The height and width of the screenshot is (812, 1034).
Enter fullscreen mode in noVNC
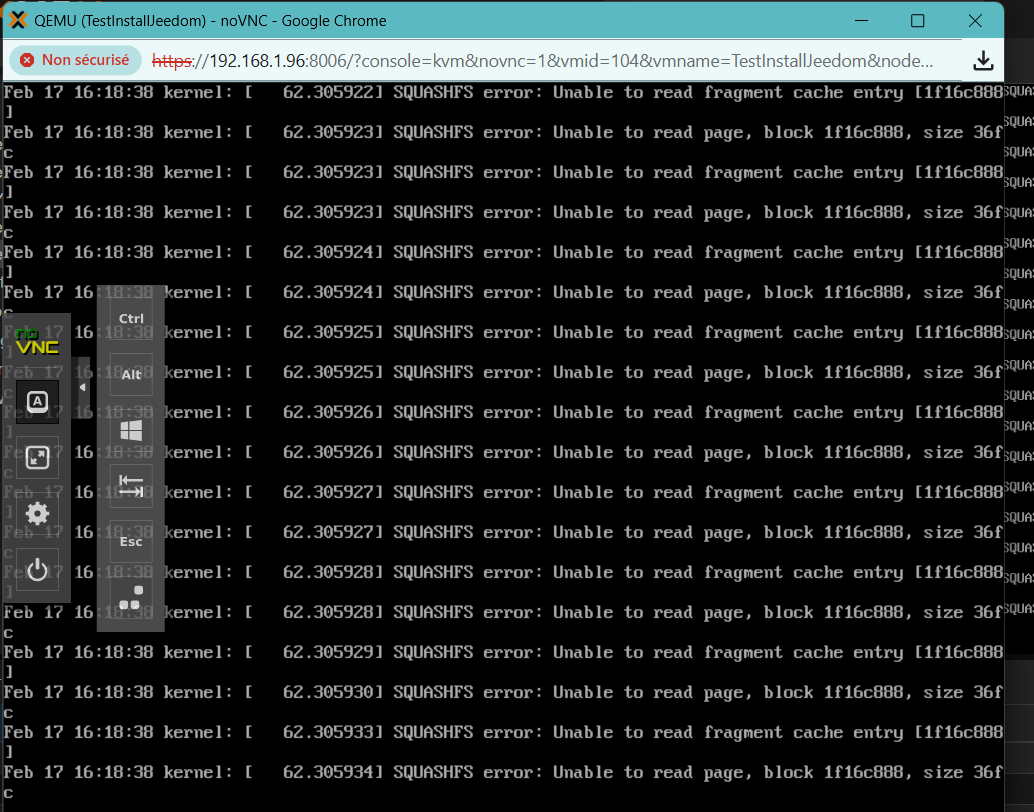[x=37, y=458]
